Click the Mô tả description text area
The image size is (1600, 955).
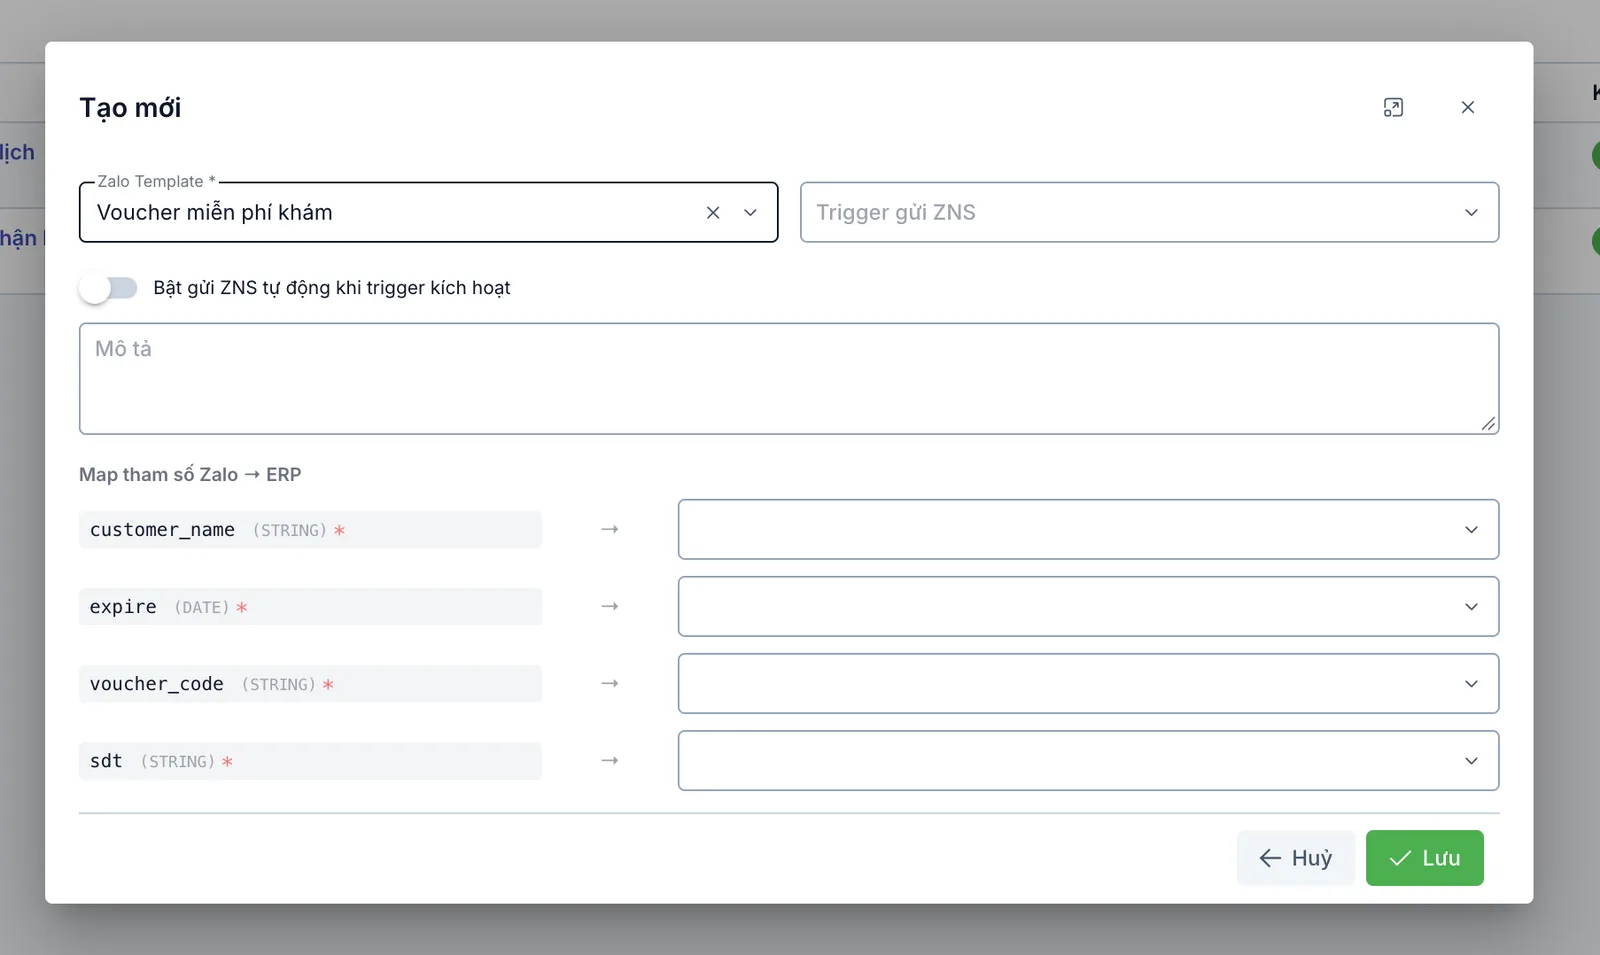789,378
